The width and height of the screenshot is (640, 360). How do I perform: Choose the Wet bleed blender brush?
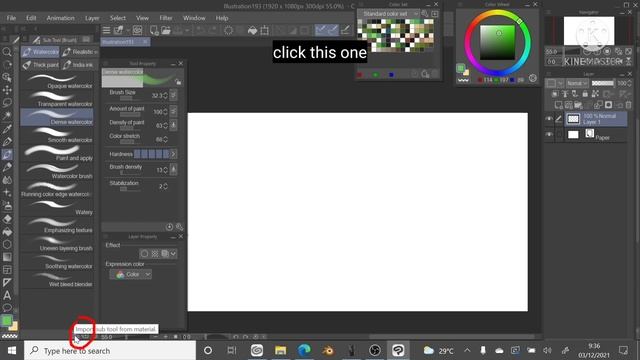pyautogui.click(x=57, y=279)
